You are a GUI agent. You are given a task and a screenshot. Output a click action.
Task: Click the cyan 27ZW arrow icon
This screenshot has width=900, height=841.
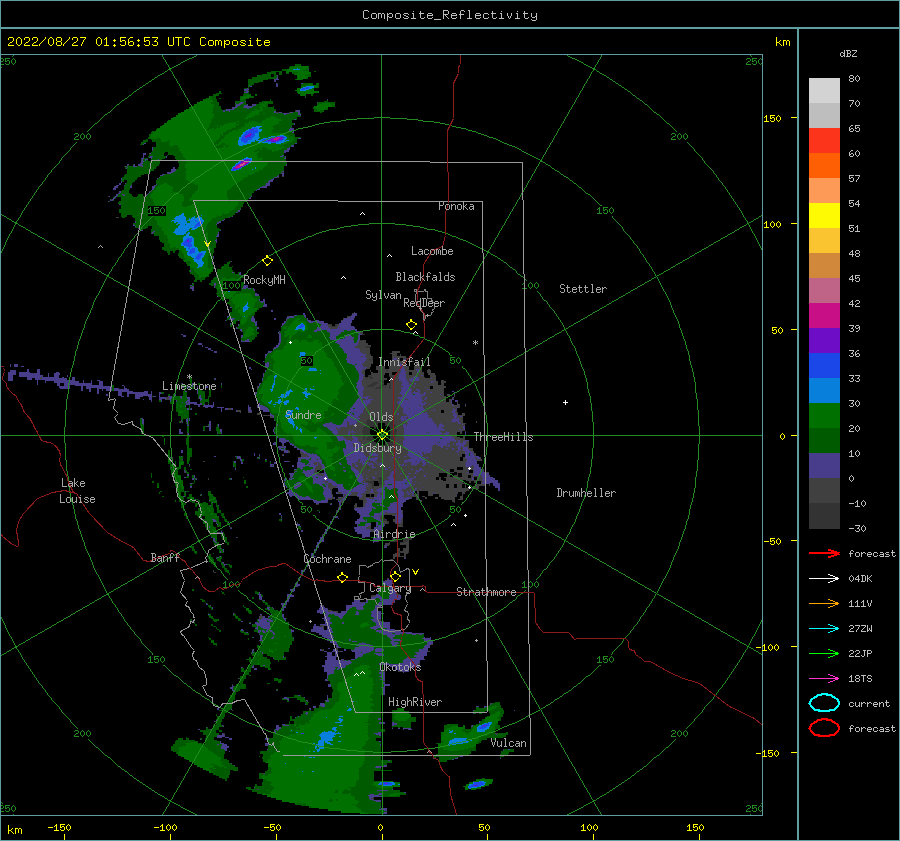824,629
